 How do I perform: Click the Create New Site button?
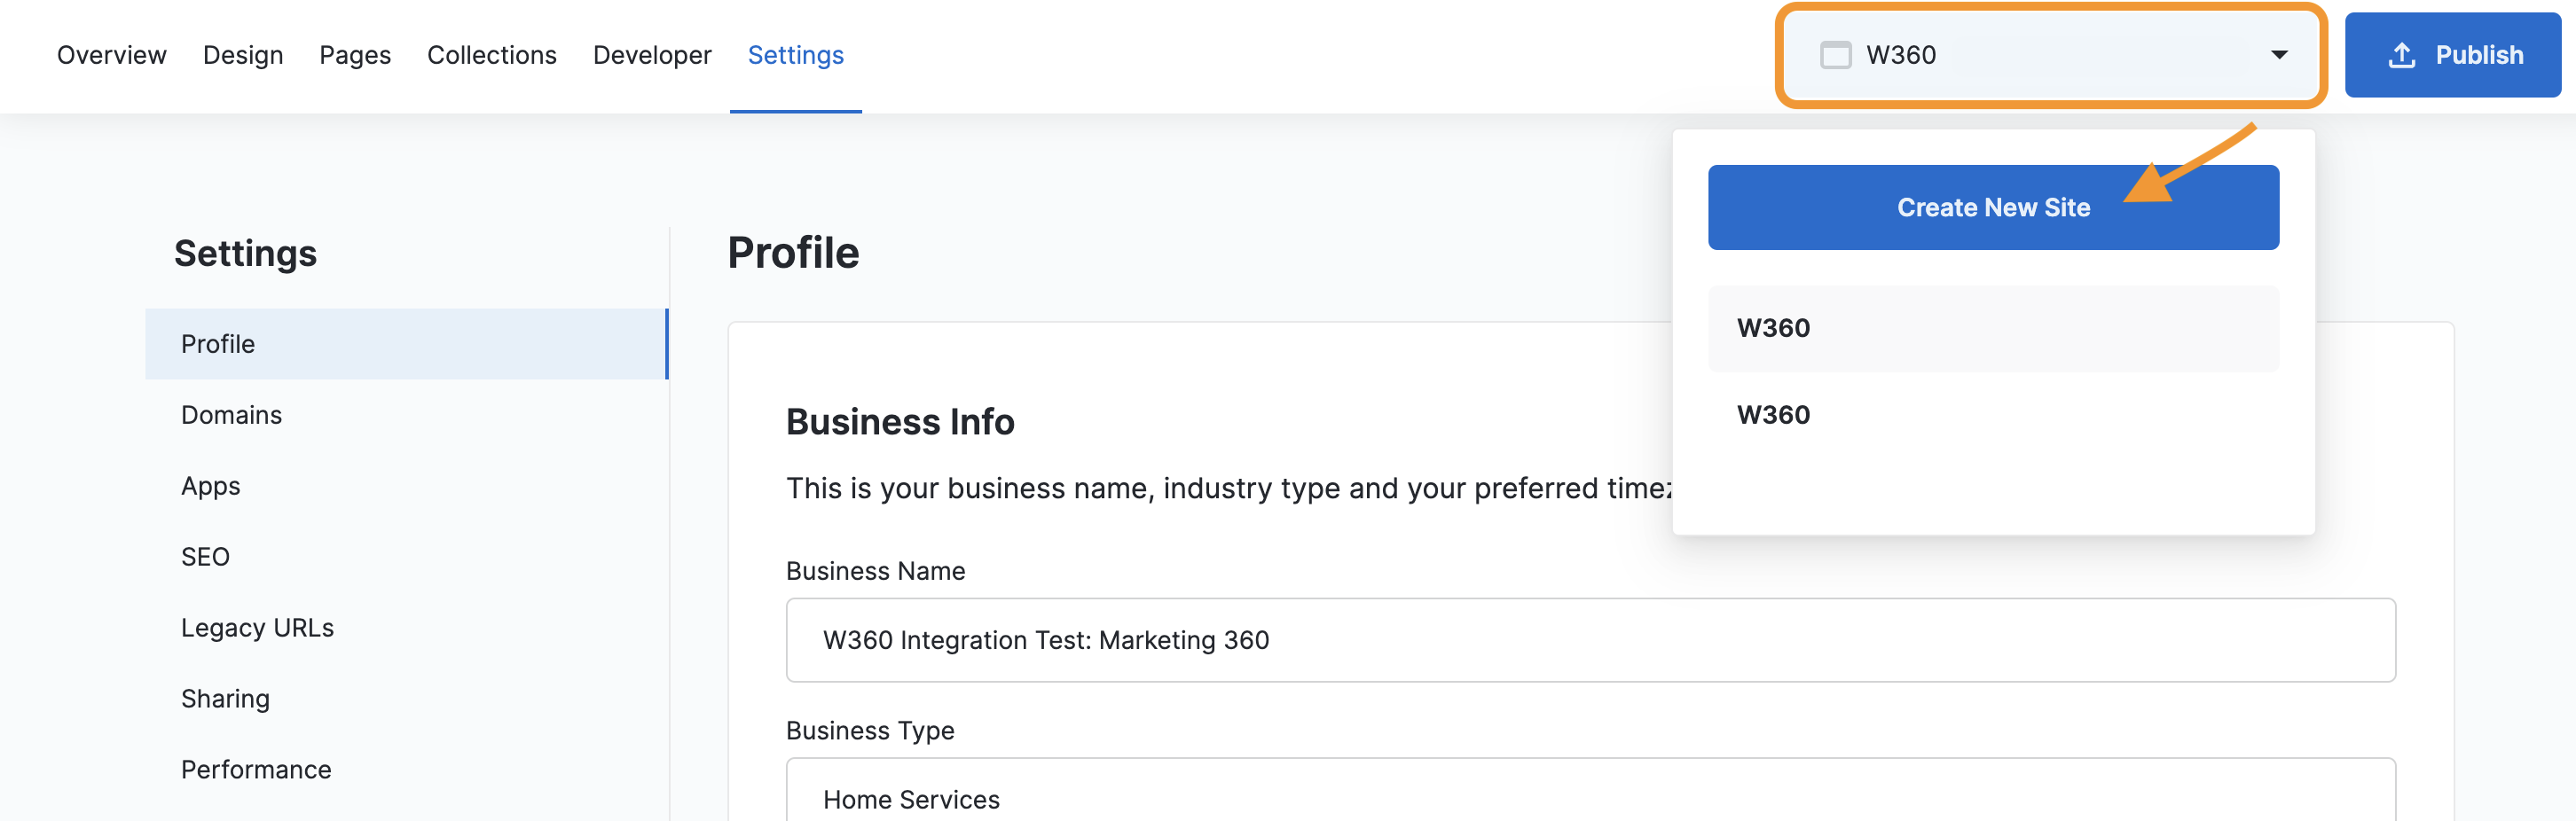[1992, 207]
